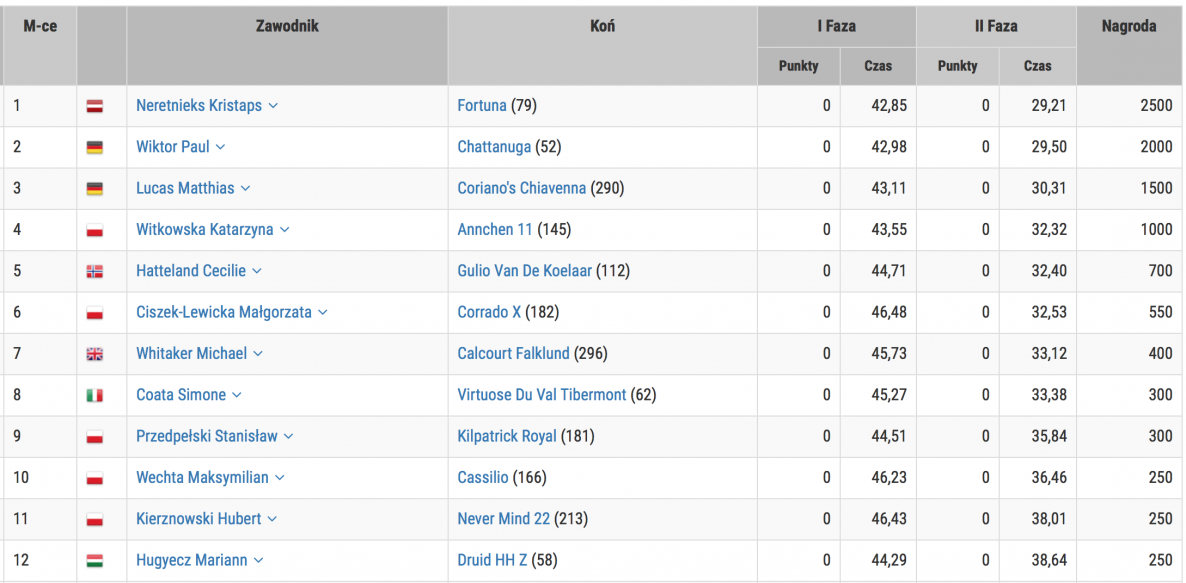Image resolution: width=1186 pixels, height=583 pixels.
Task: Expand details arrow for Ciszek-Lewicka Małgorzata
Action: [x=323, y=312]
